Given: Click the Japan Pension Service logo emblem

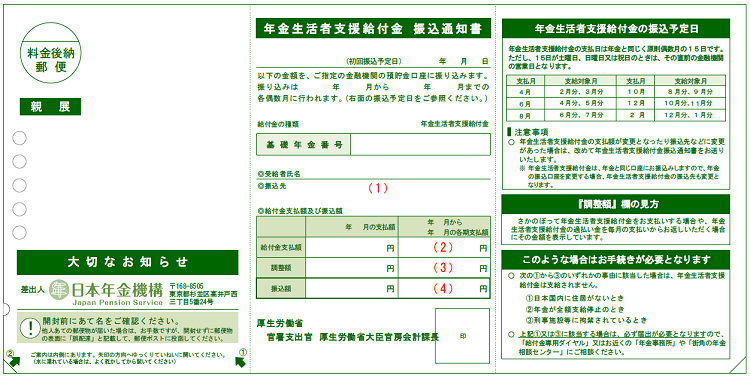Looking at the screenshot, I should tap(59, 289).
